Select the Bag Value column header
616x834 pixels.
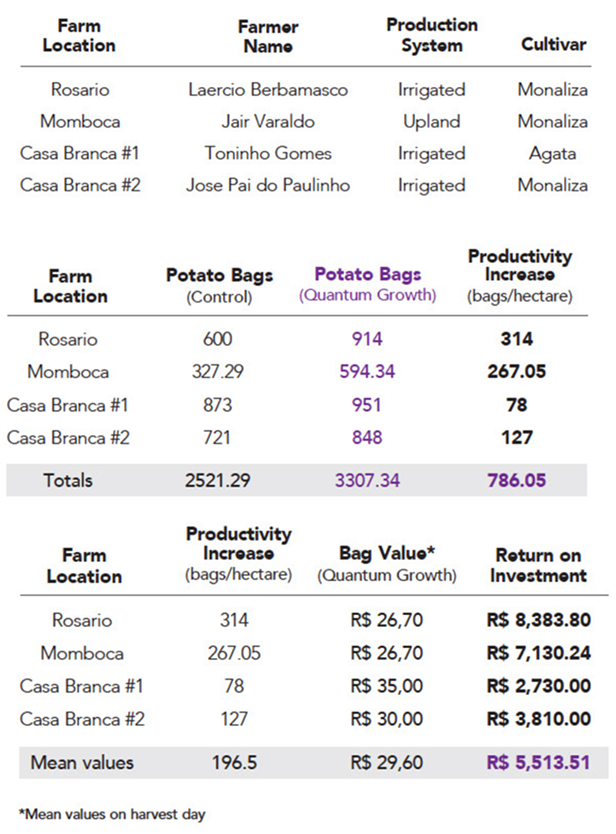pos(387,564)
